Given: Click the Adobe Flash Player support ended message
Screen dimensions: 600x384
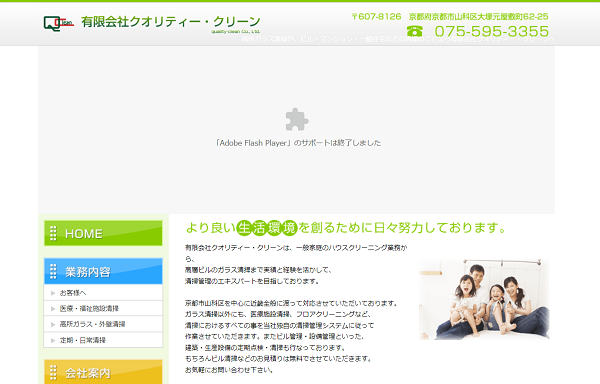Looking at the screenshot, I should coord(298,143).
